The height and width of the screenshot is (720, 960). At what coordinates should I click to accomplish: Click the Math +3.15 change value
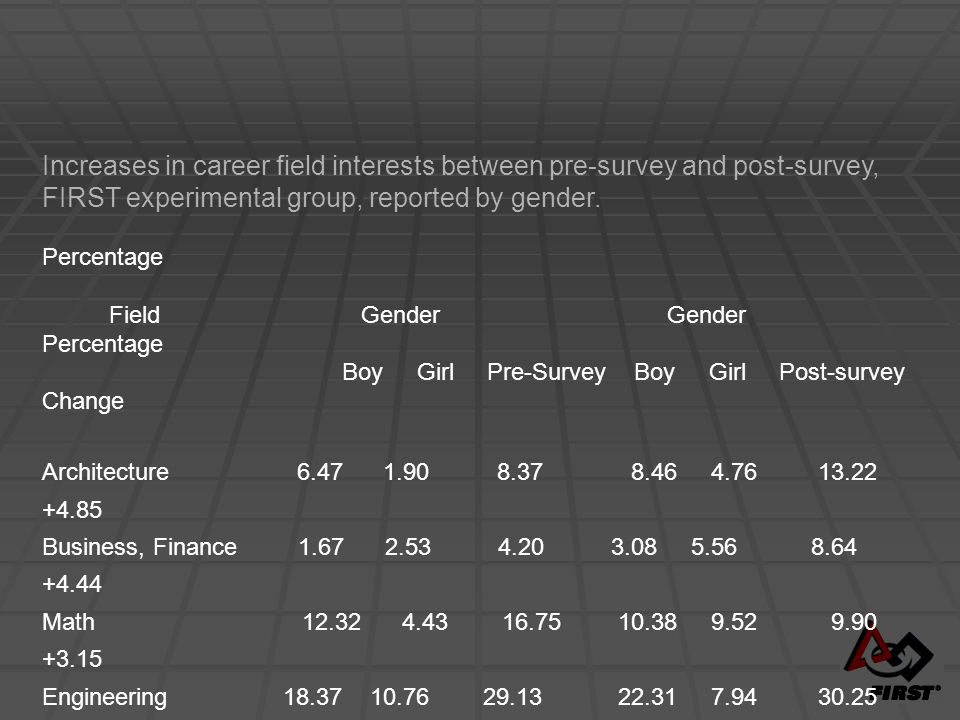point(72,659)
